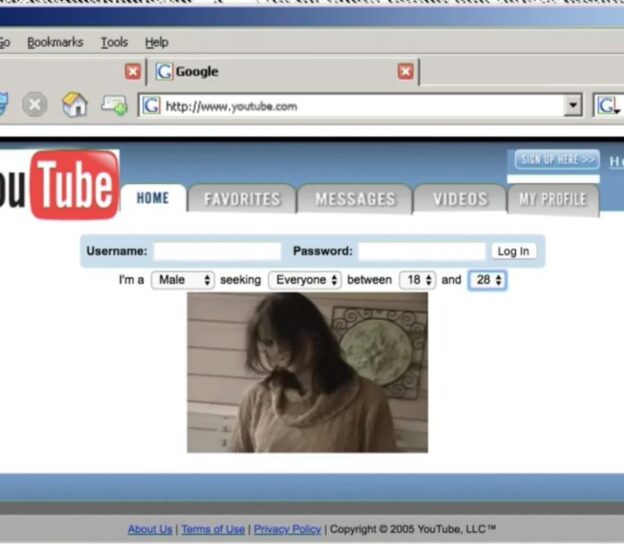Click the YouTube logo
This screenshot has height=544, width=624.
click(x=58, y=185)
